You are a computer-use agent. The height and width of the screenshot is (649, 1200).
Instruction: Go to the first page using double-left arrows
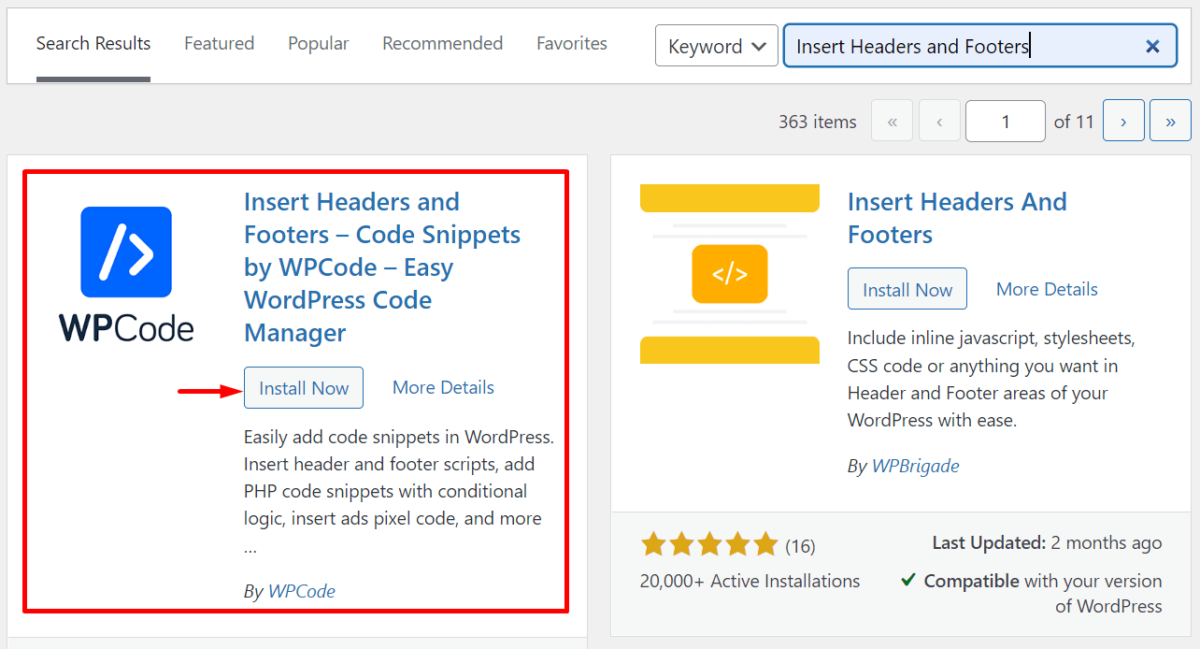click(892, 120)
